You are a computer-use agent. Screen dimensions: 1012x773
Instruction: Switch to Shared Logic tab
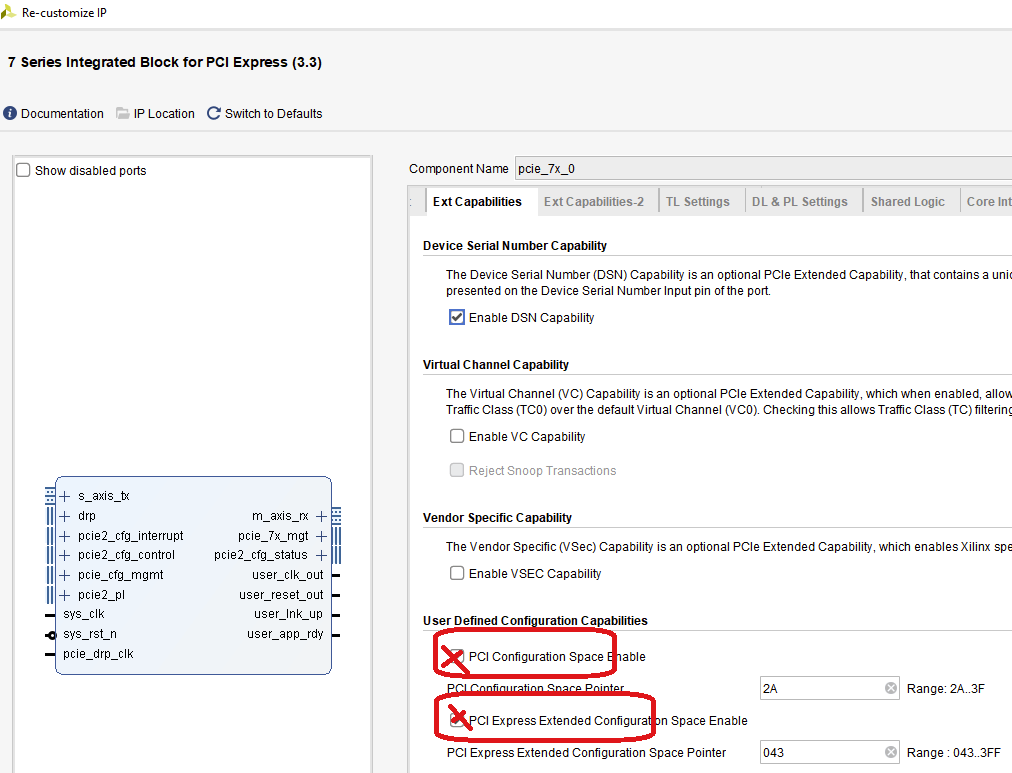pos(907,202)
